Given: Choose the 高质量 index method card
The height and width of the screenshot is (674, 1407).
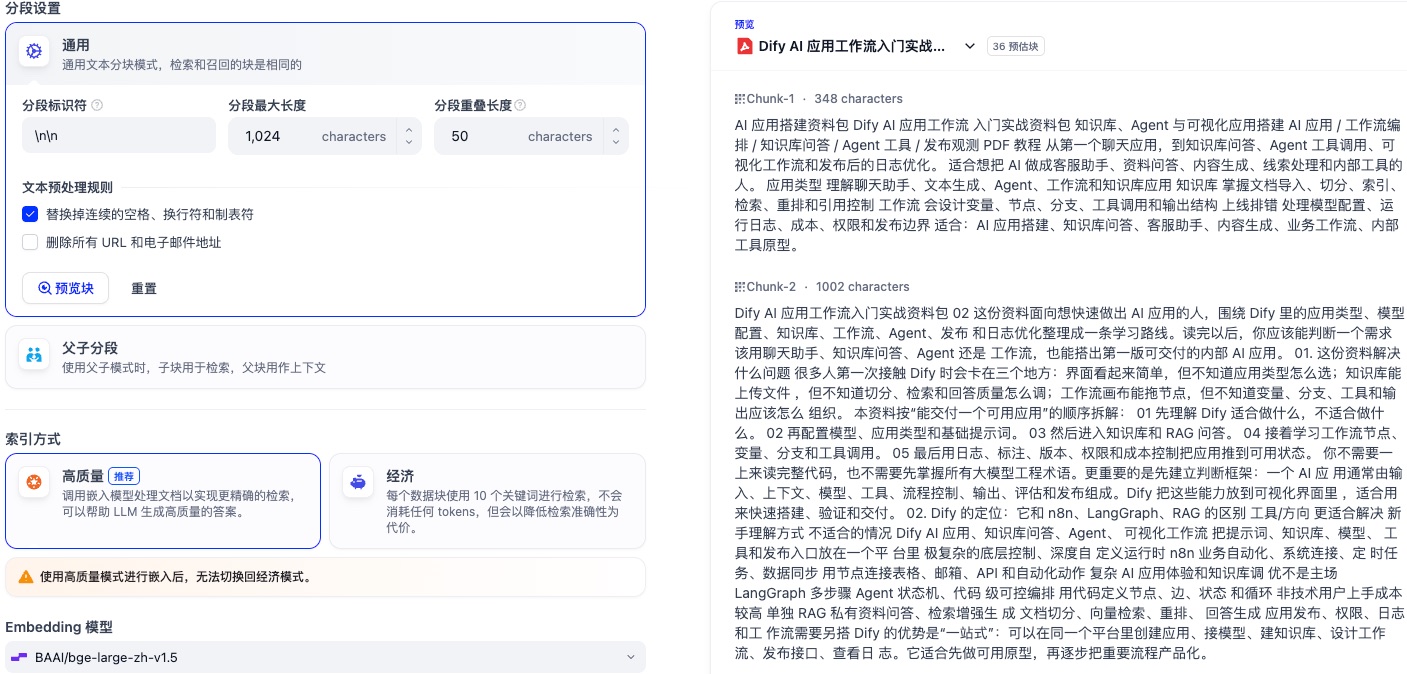Looking at the screenshot, I should [x=163, y=501].
